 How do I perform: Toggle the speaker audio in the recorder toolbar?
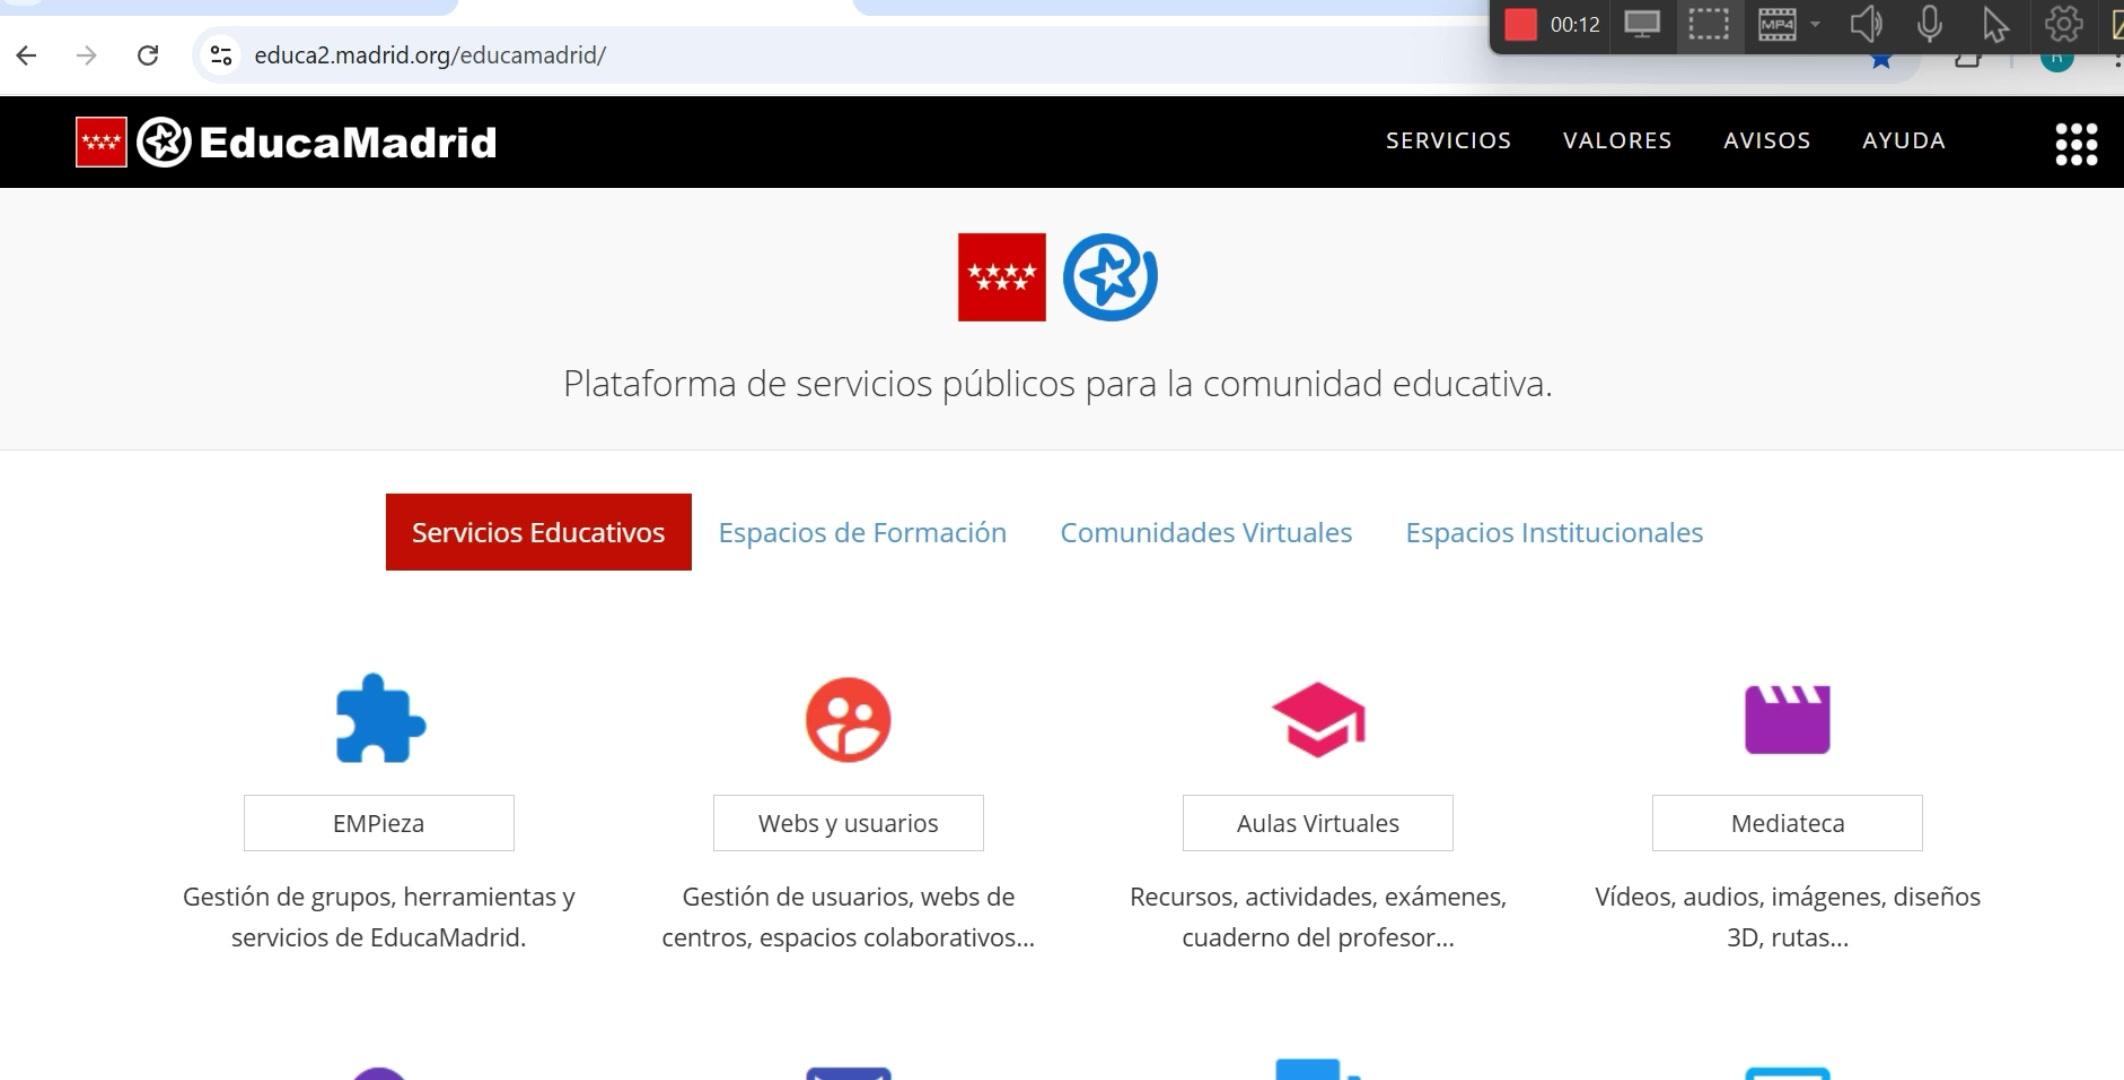(1866, 24)
